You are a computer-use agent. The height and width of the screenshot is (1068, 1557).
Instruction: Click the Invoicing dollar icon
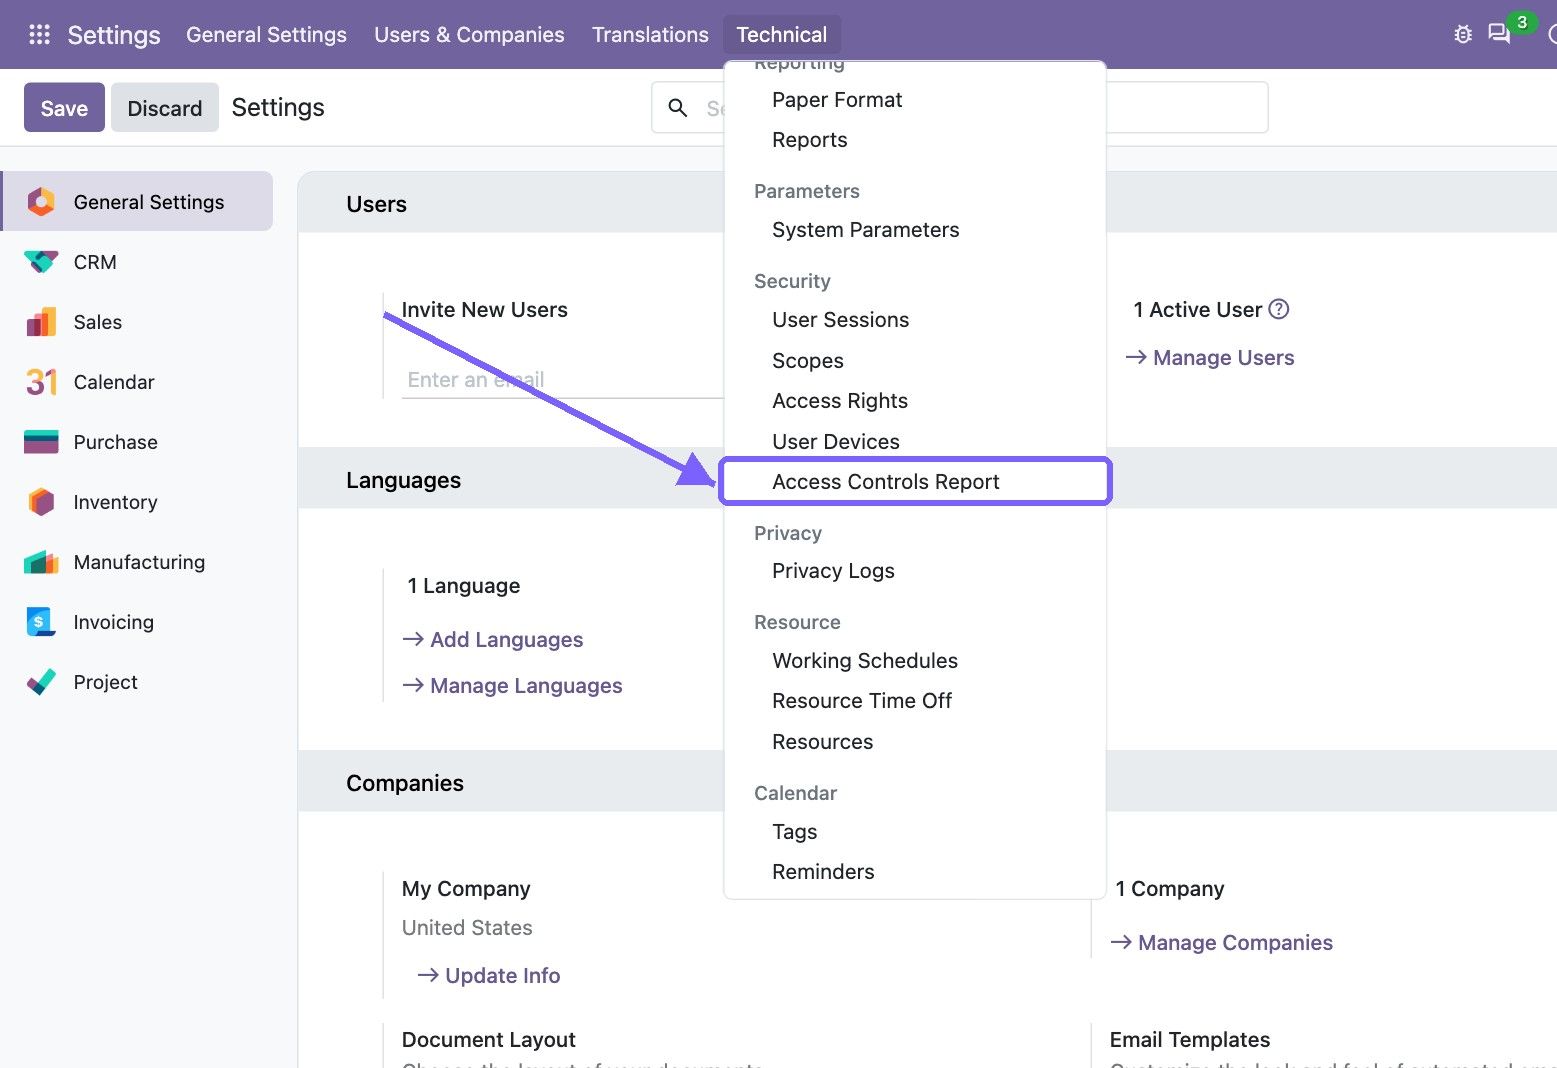41,622
